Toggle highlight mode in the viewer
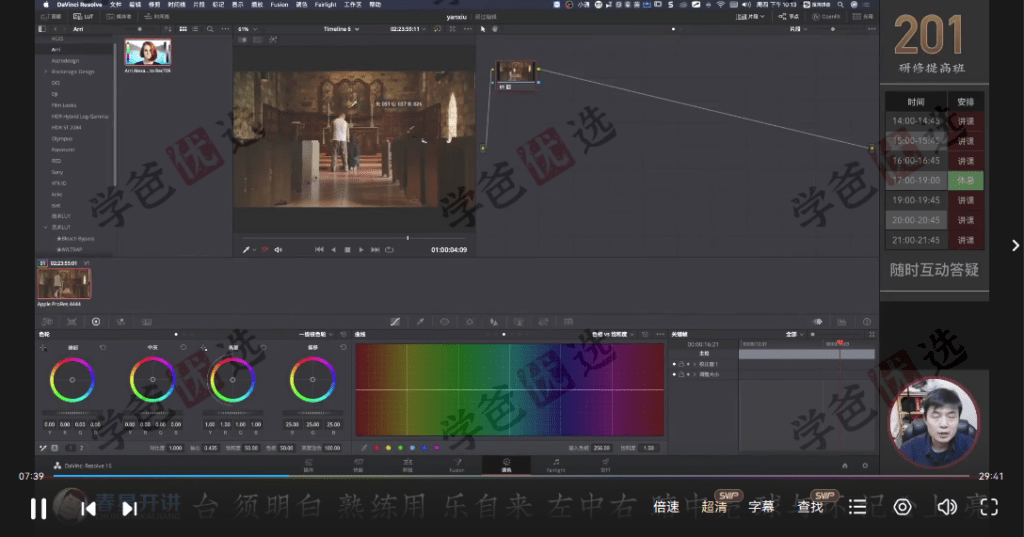Image resolution: width=1024 pixels, height=537 pixels. [273, 40]
